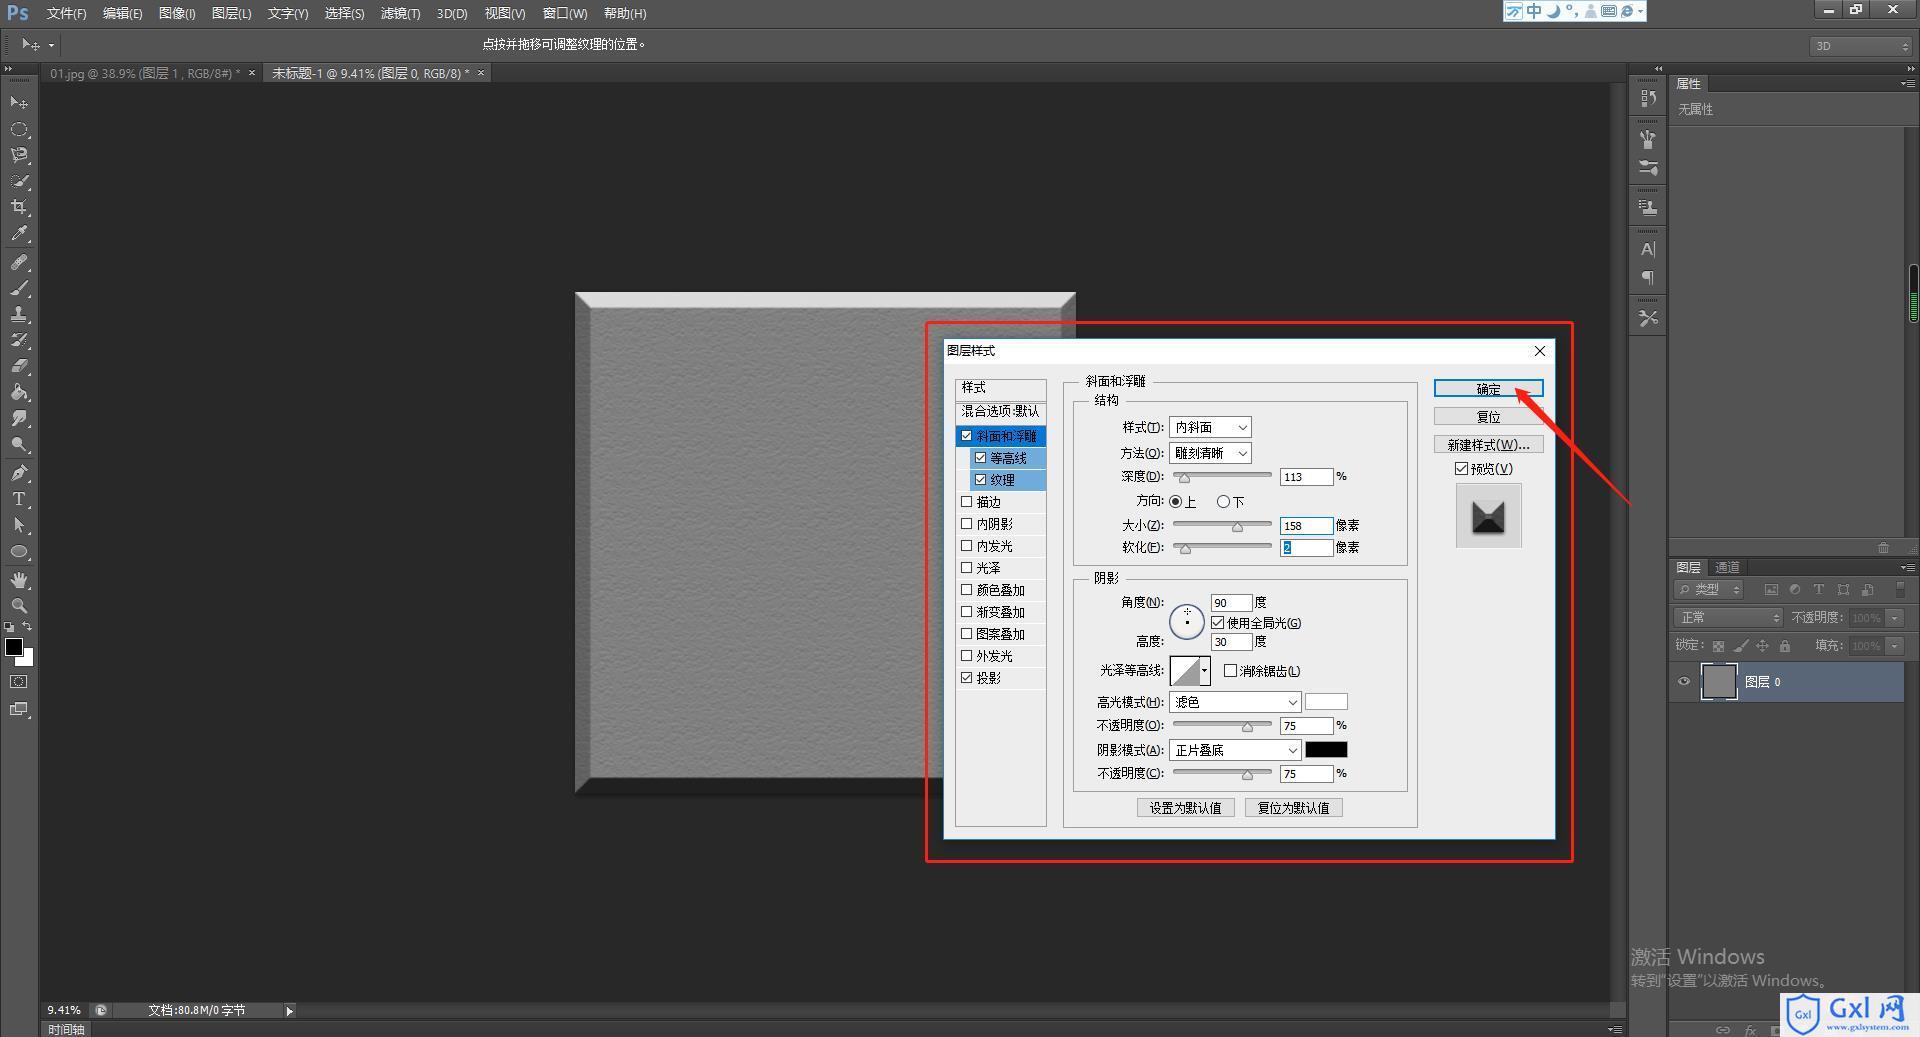Select the Type tool

tap(19, 499)
